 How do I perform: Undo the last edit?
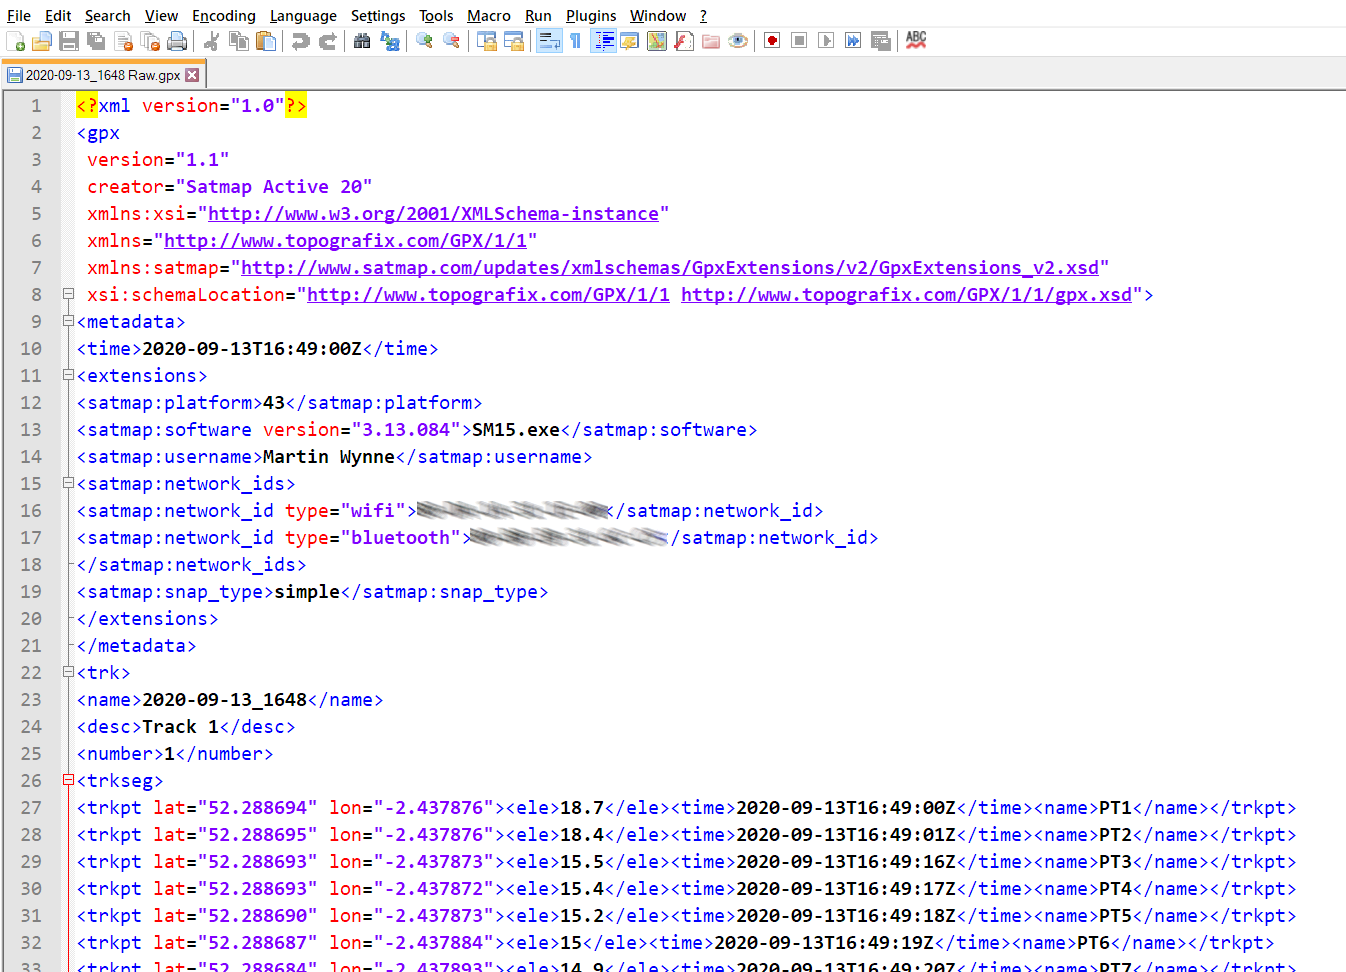[x=300, y=41]
